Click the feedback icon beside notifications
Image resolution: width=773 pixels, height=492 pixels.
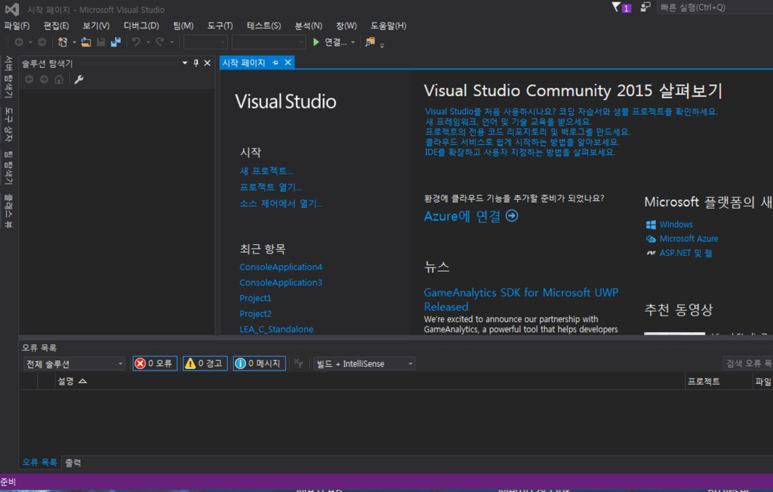point(645,7)
